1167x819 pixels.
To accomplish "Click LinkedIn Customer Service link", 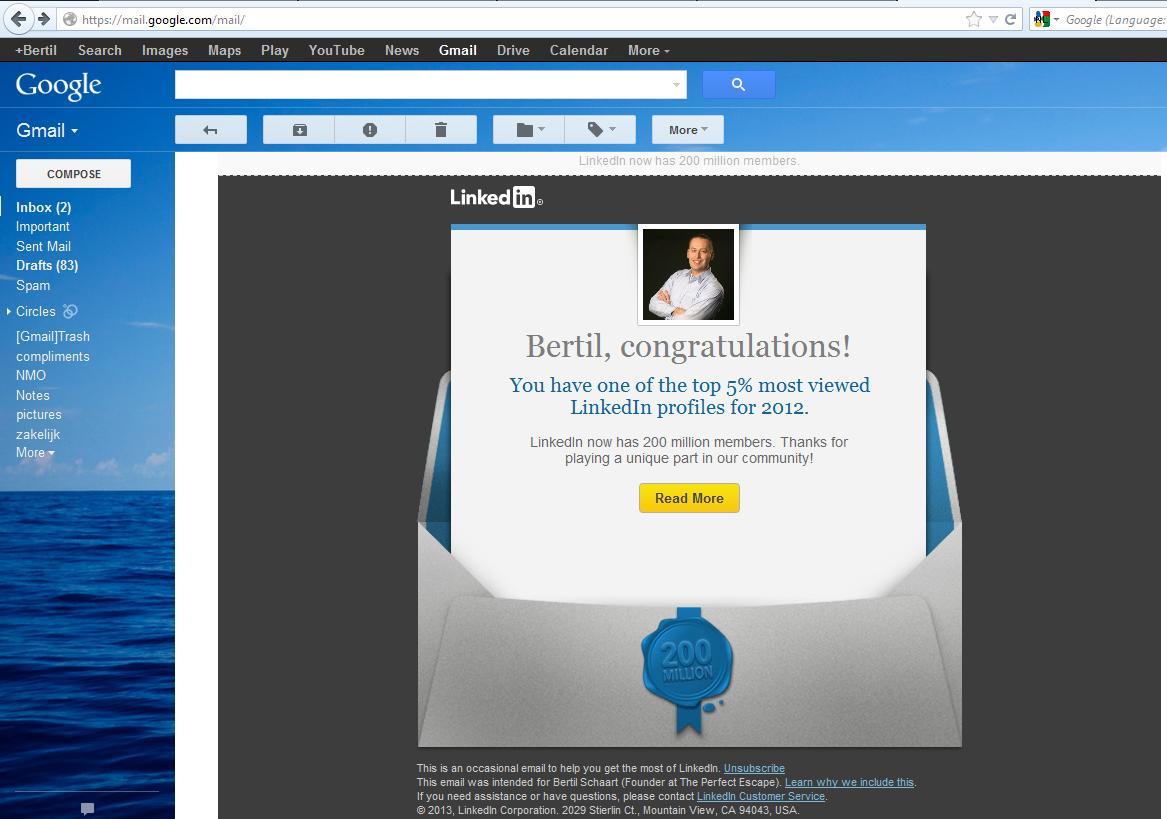I will pyautogui.click(x=761, y=797).
